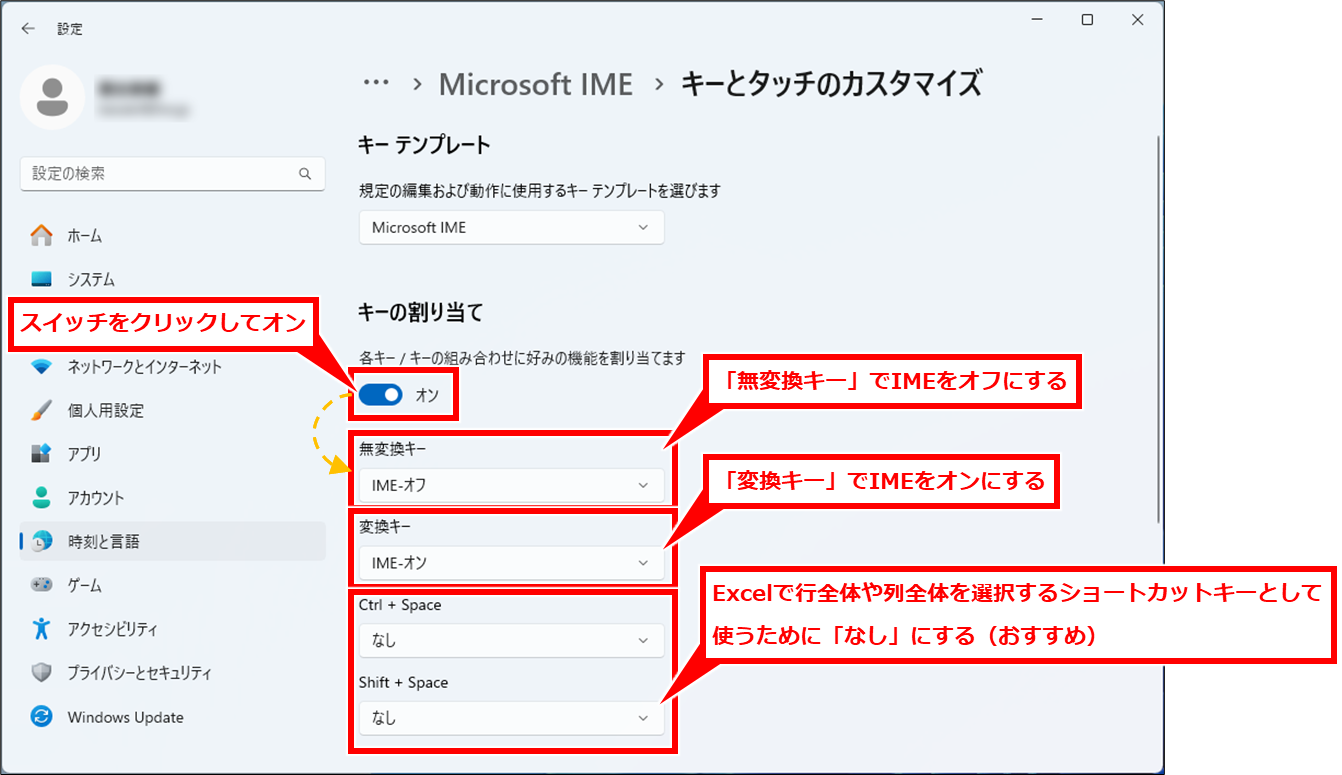Maximize the Settings window
This screenshot has width=1342, height=775.
click(x=1087, y=20)
